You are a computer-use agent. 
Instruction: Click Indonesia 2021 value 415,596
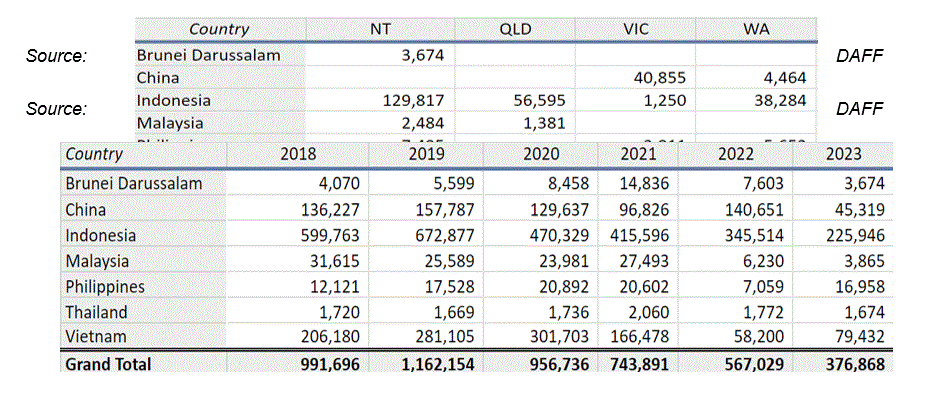pos(640,235)
